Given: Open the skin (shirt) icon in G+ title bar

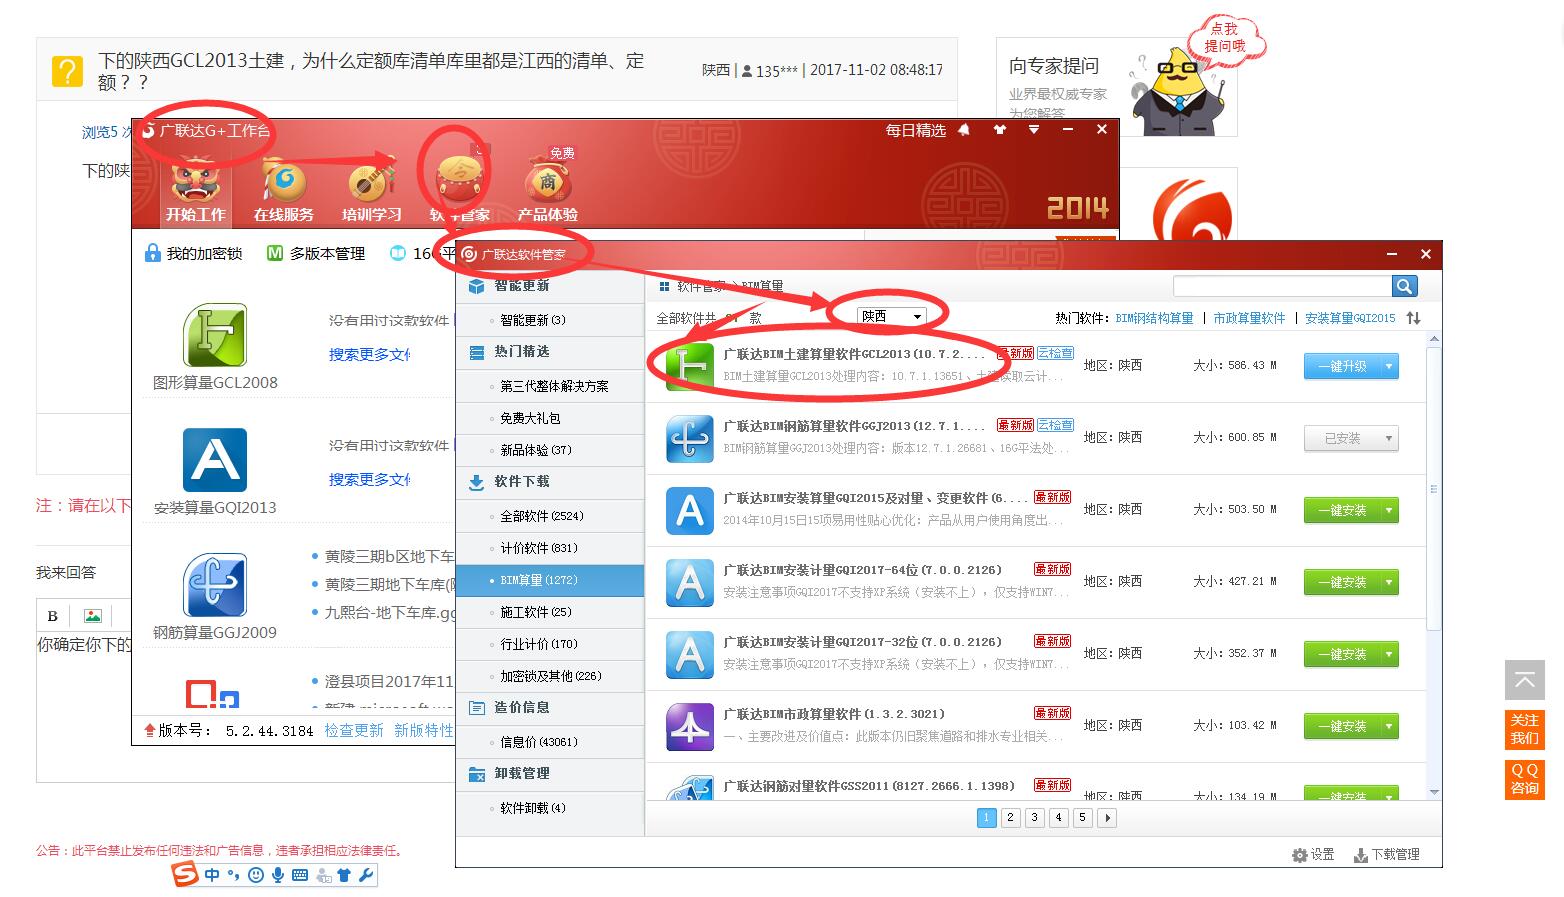Looking at the screenshot, I should tap(1000, 130).
